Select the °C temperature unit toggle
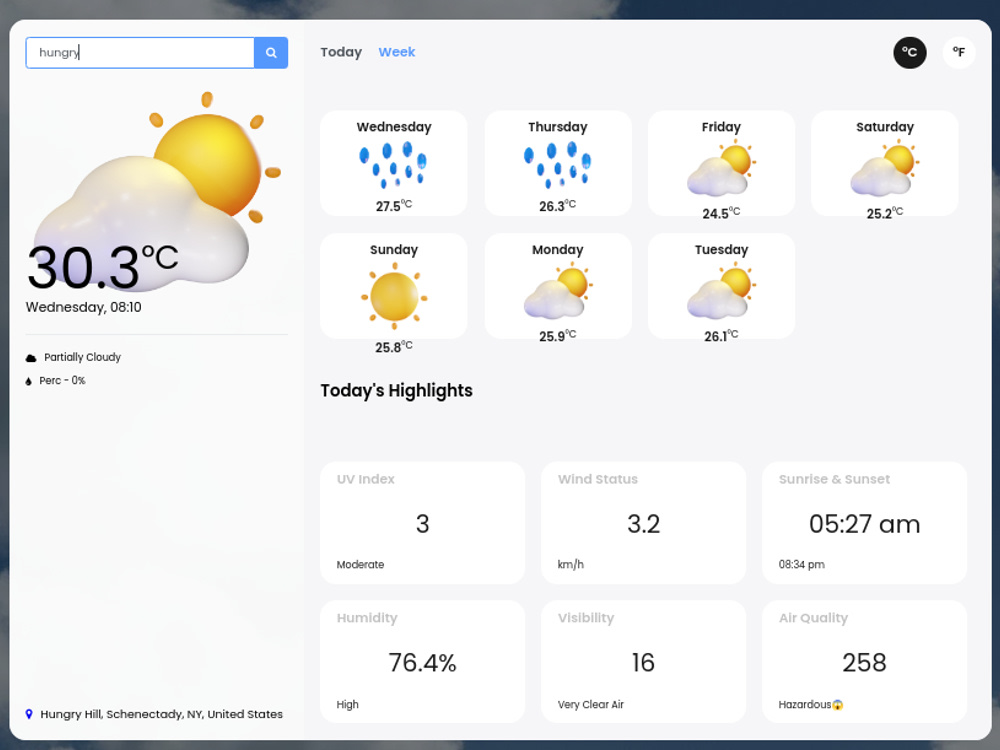 coord(909,52)
